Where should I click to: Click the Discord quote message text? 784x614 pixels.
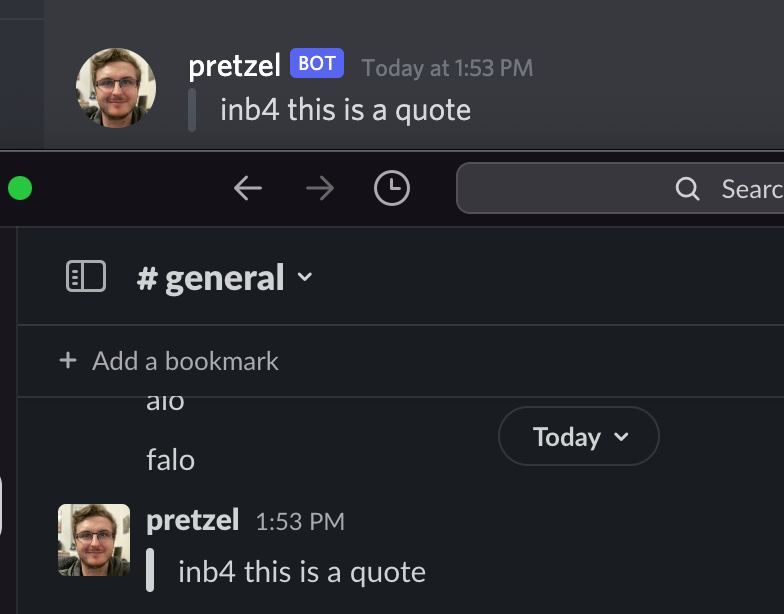coord(345,110)
